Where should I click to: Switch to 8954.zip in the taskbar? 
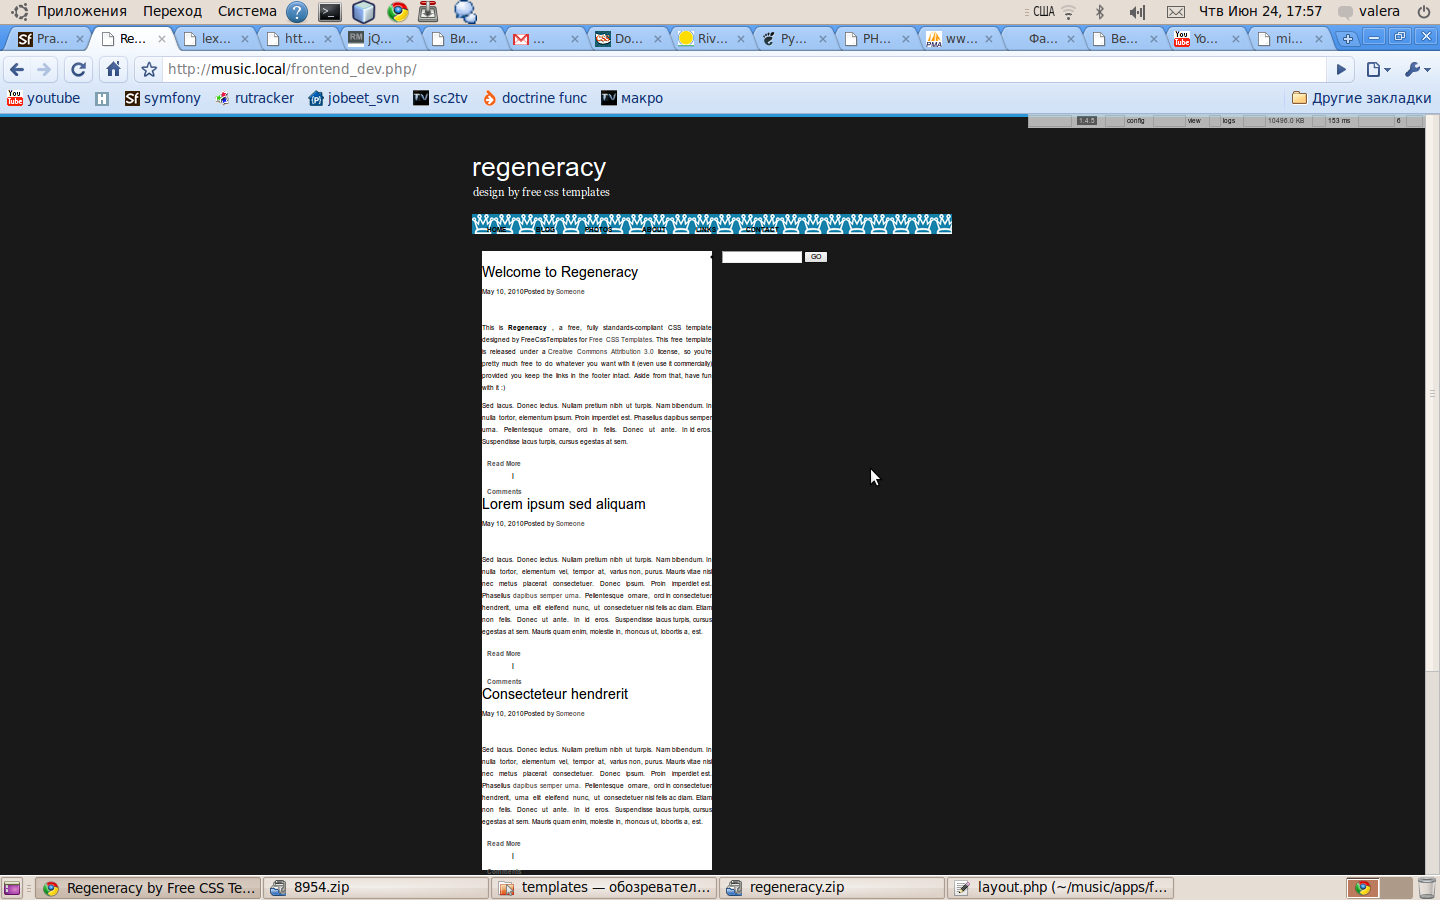(376, 888)
